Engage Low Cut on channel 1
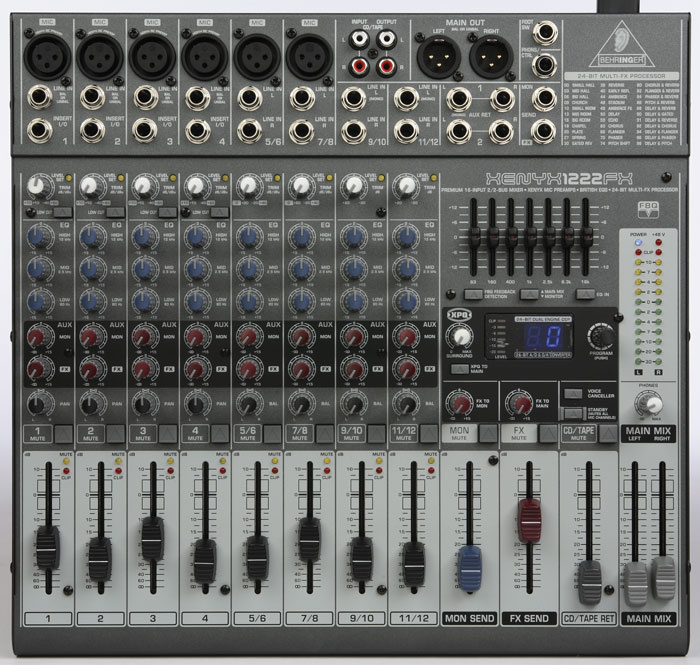This screenshot has width=700, height=665. click(63, 212)
